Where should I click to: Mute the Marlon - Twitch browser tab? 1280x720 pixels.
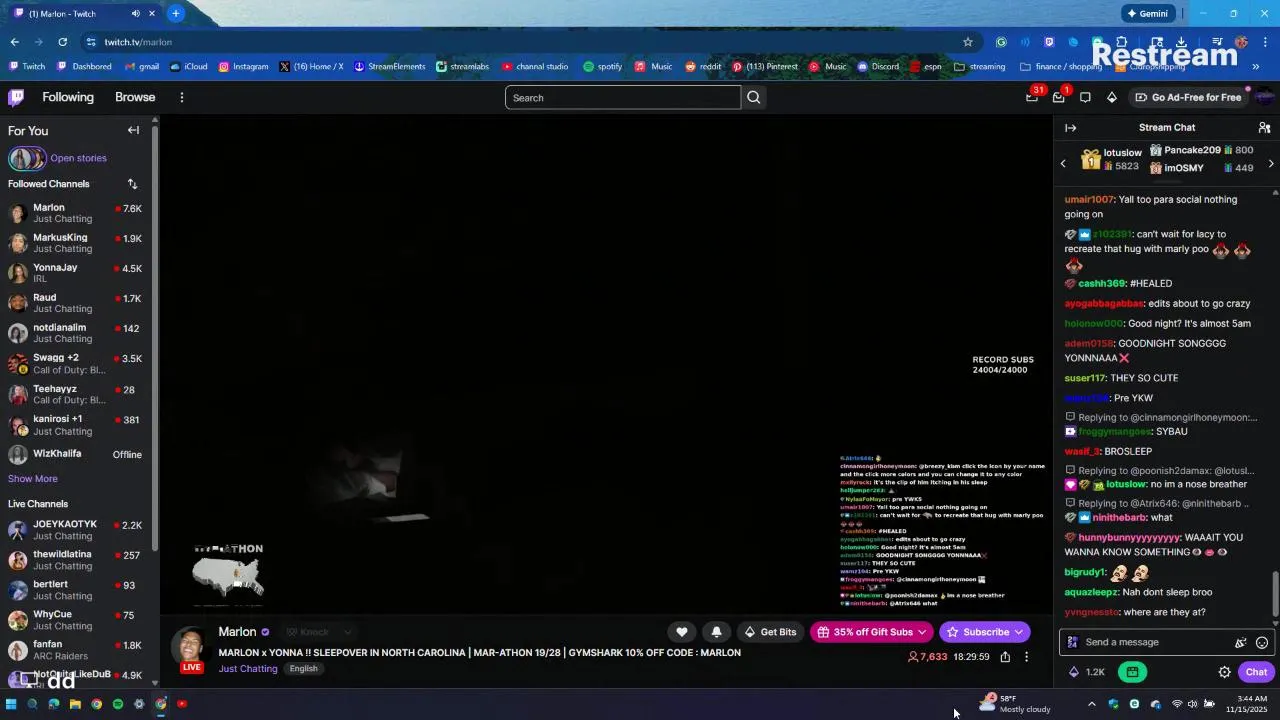pyautogui.click(x=135, y=13)
